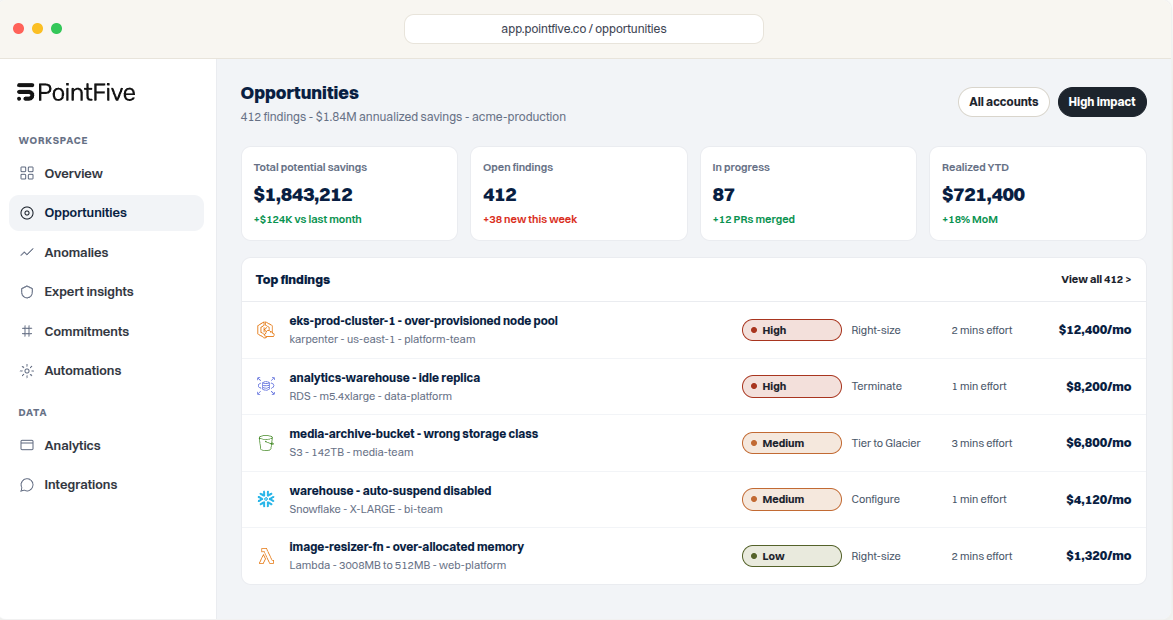Click the Automations gear icon
Screen dimensions: 1173x620
click(27, 371)
